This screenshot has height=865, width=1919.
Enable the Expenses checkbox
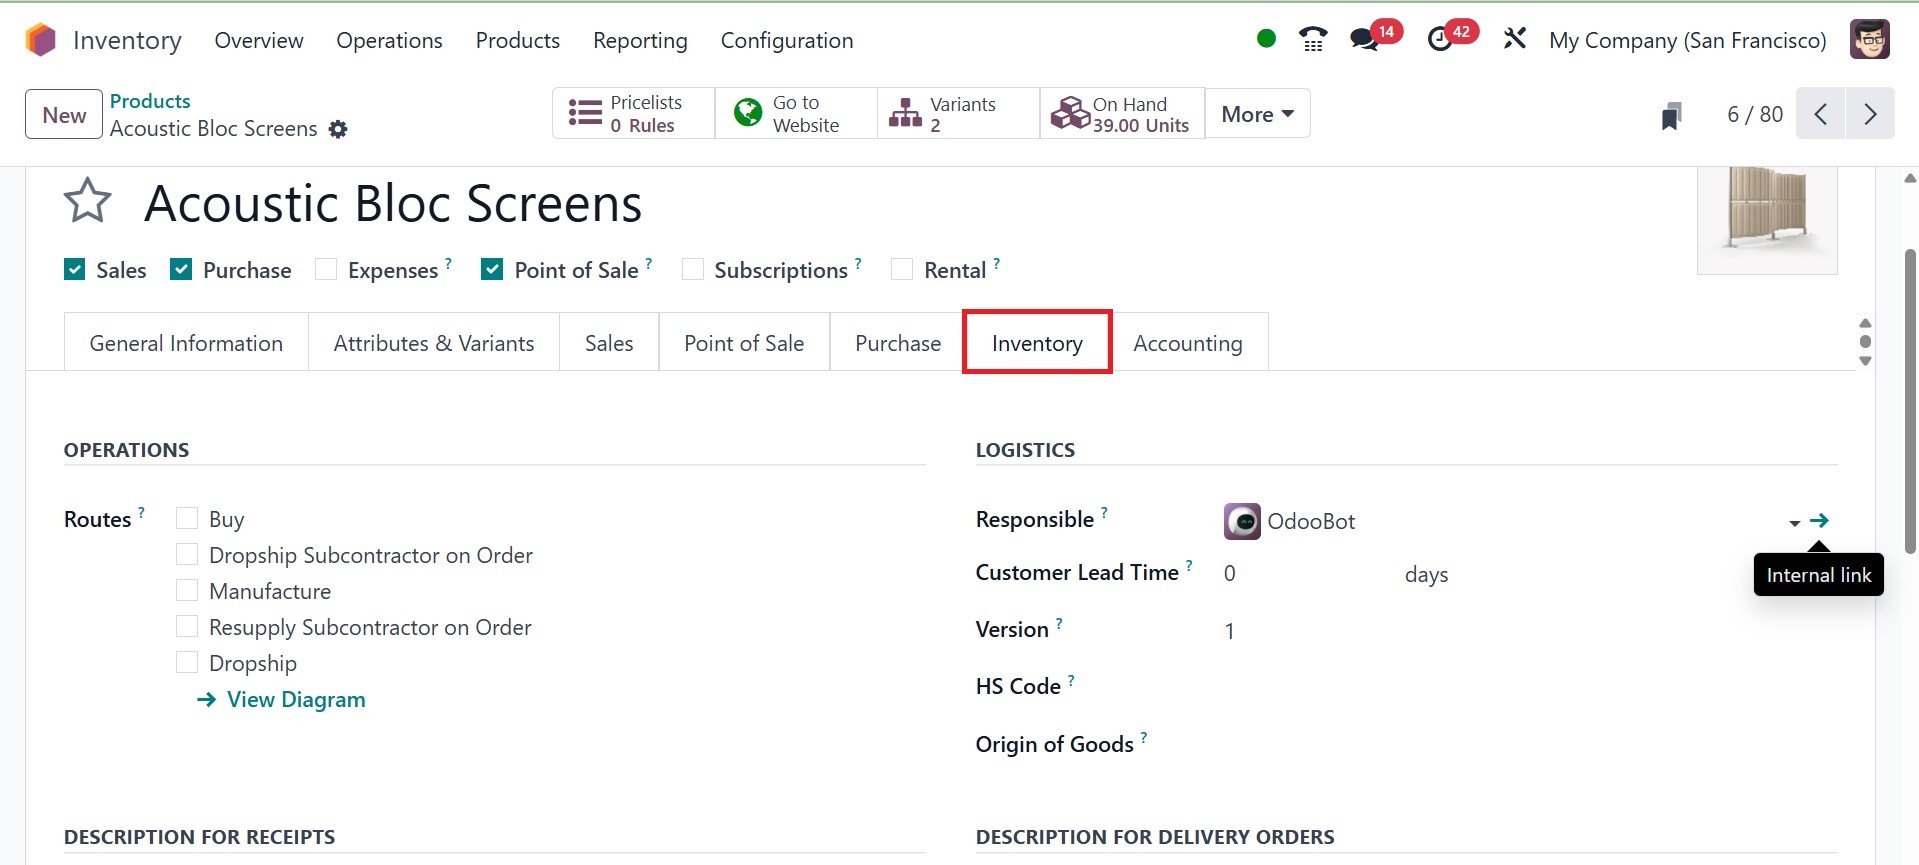tap(326, 270)
